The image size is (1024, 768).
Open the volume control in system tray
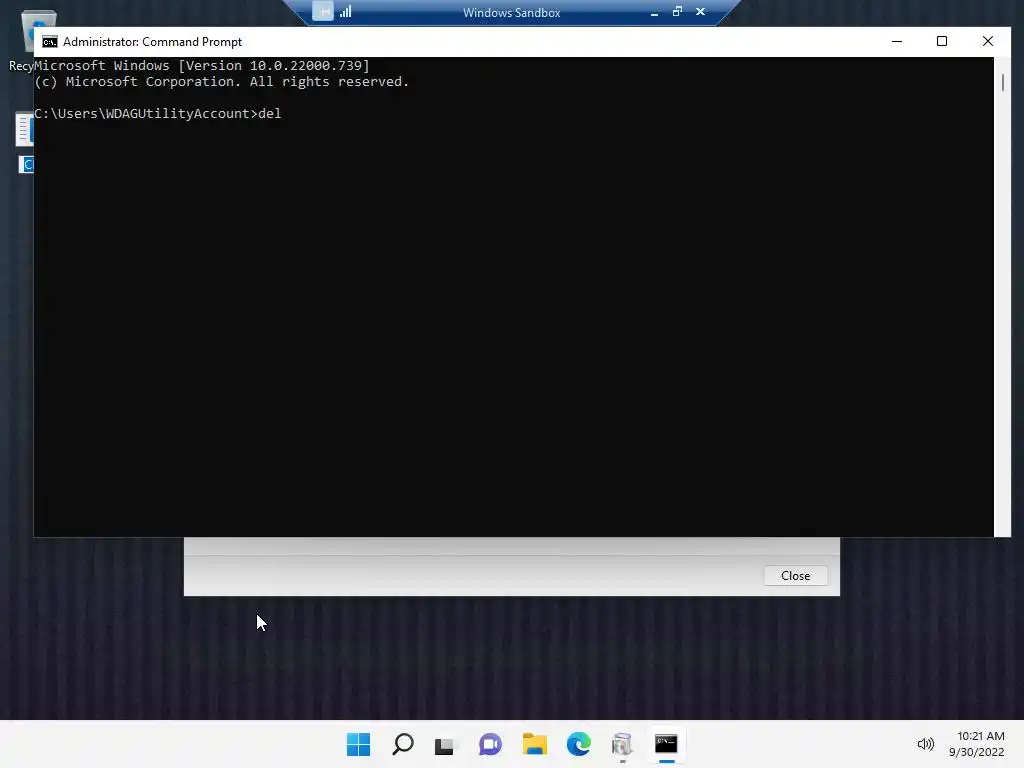(x=925, y=744)
